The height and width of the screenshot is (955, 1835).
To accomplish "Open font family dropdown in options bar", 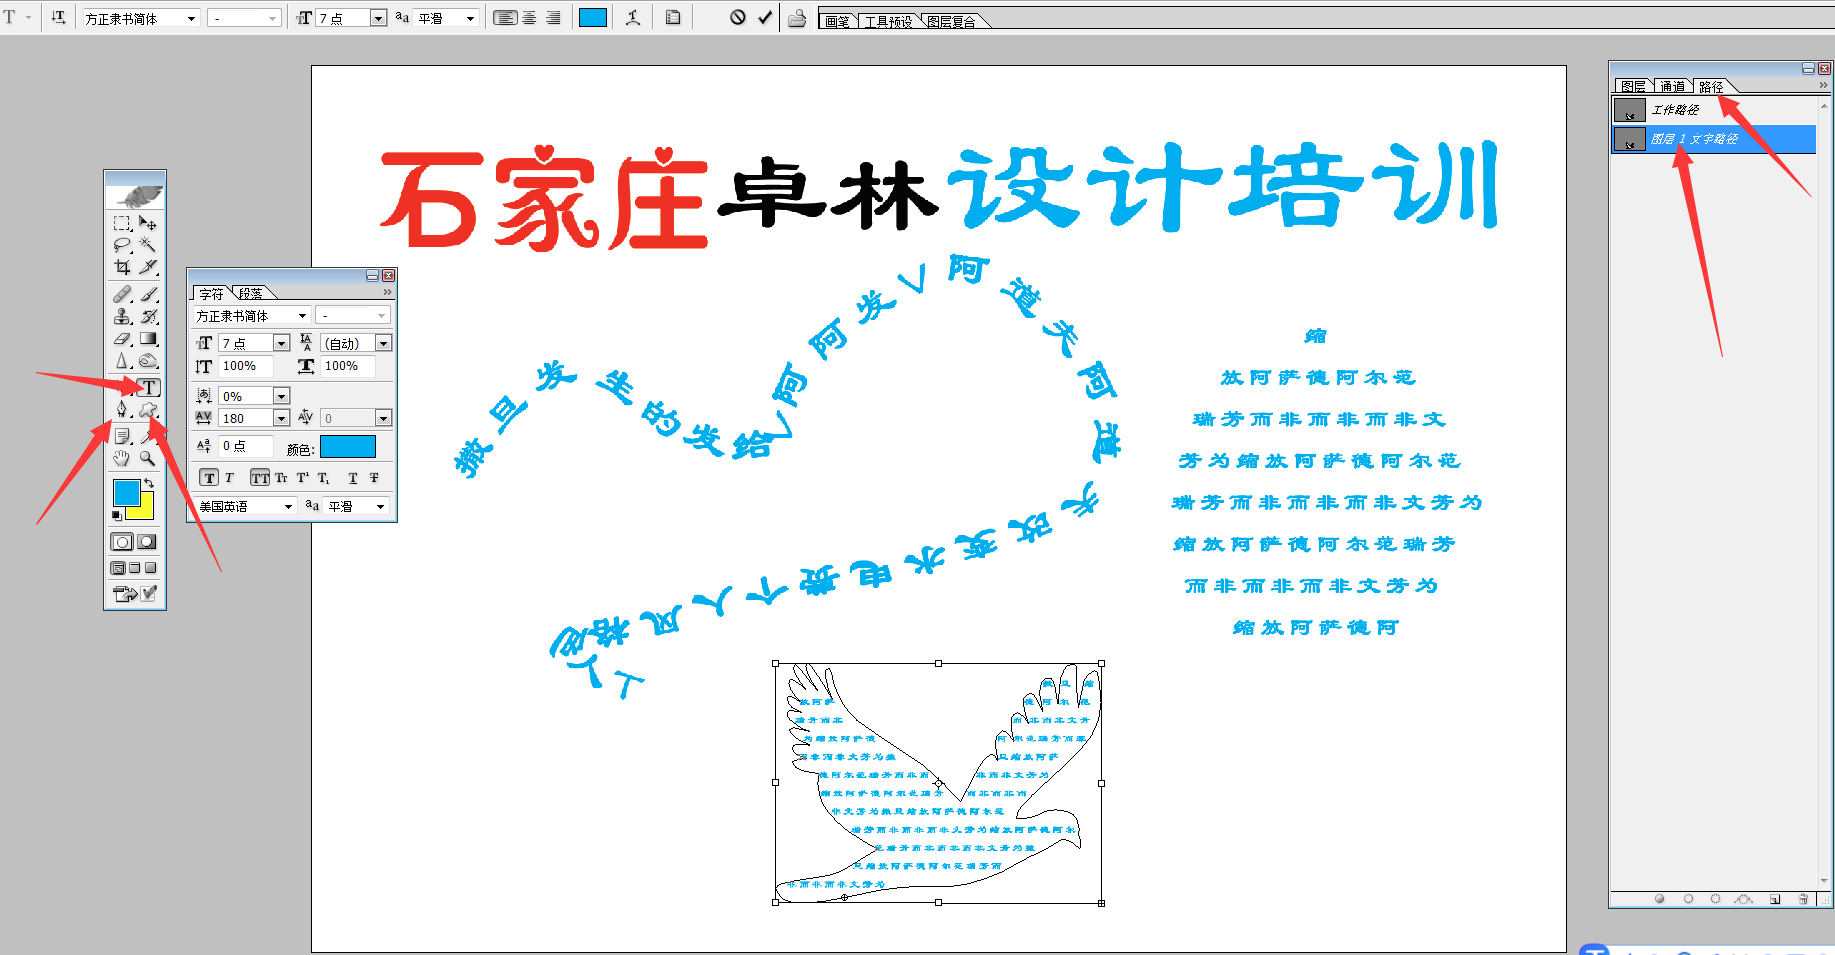I will click(x=192, y=18).
